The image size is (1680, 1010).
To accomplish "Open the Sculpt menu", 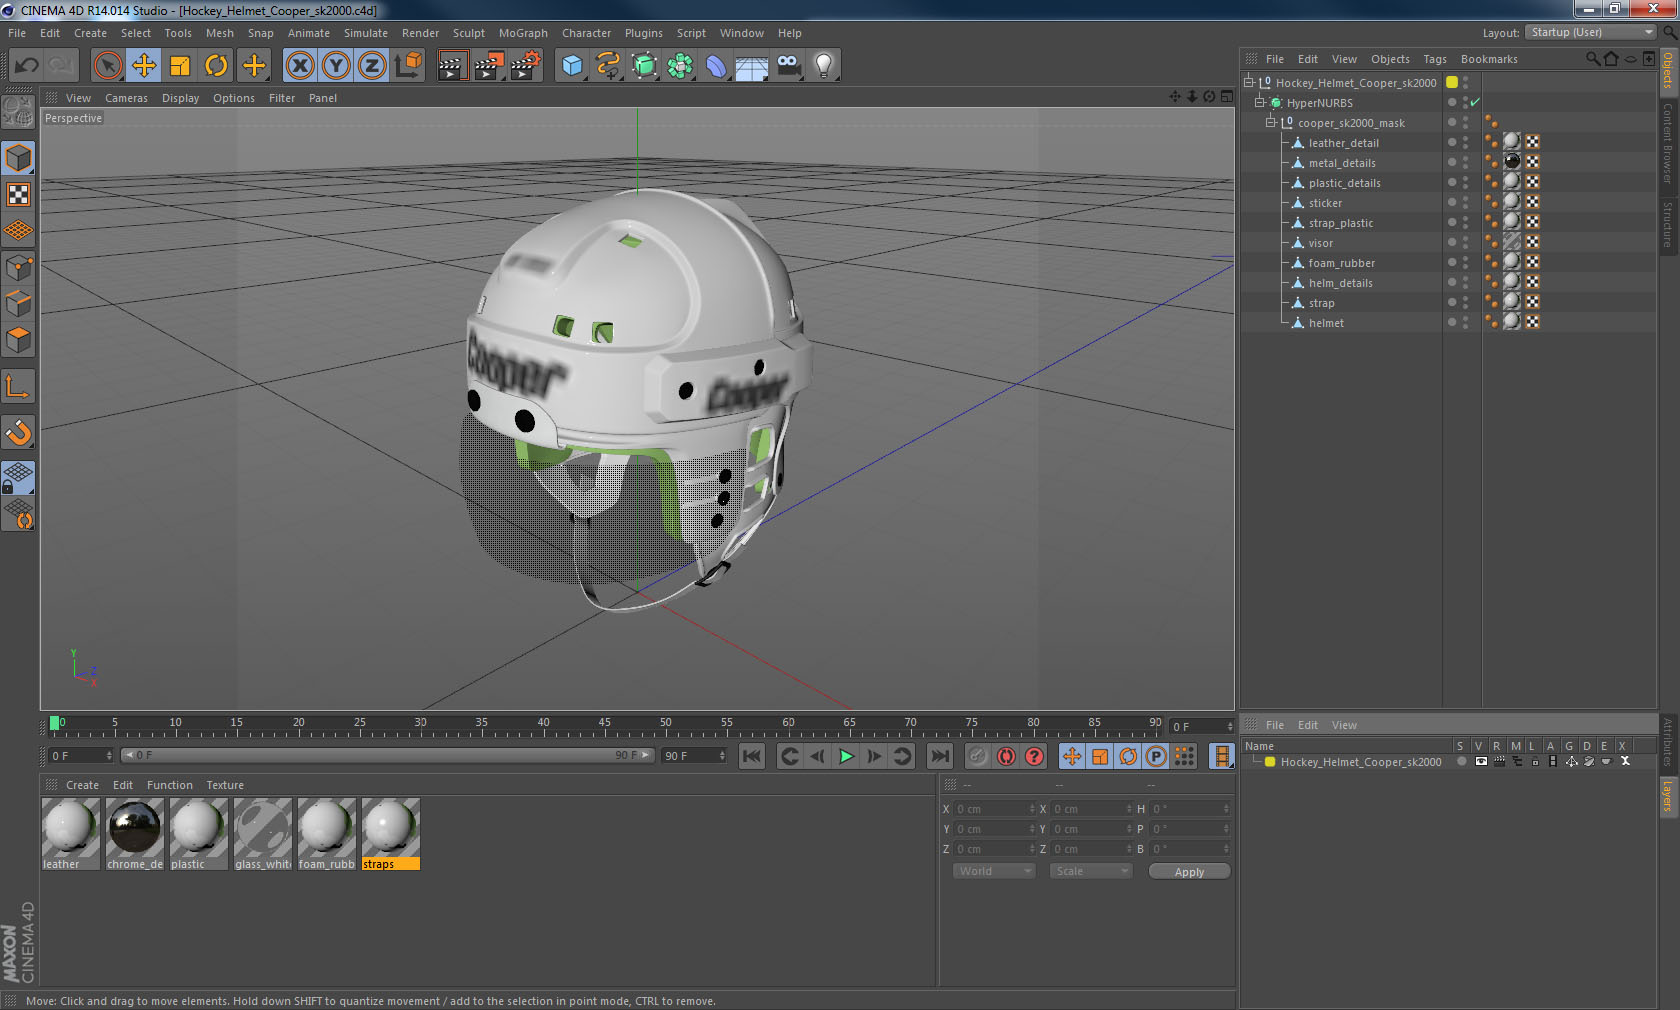I will [x=468, y=33].
